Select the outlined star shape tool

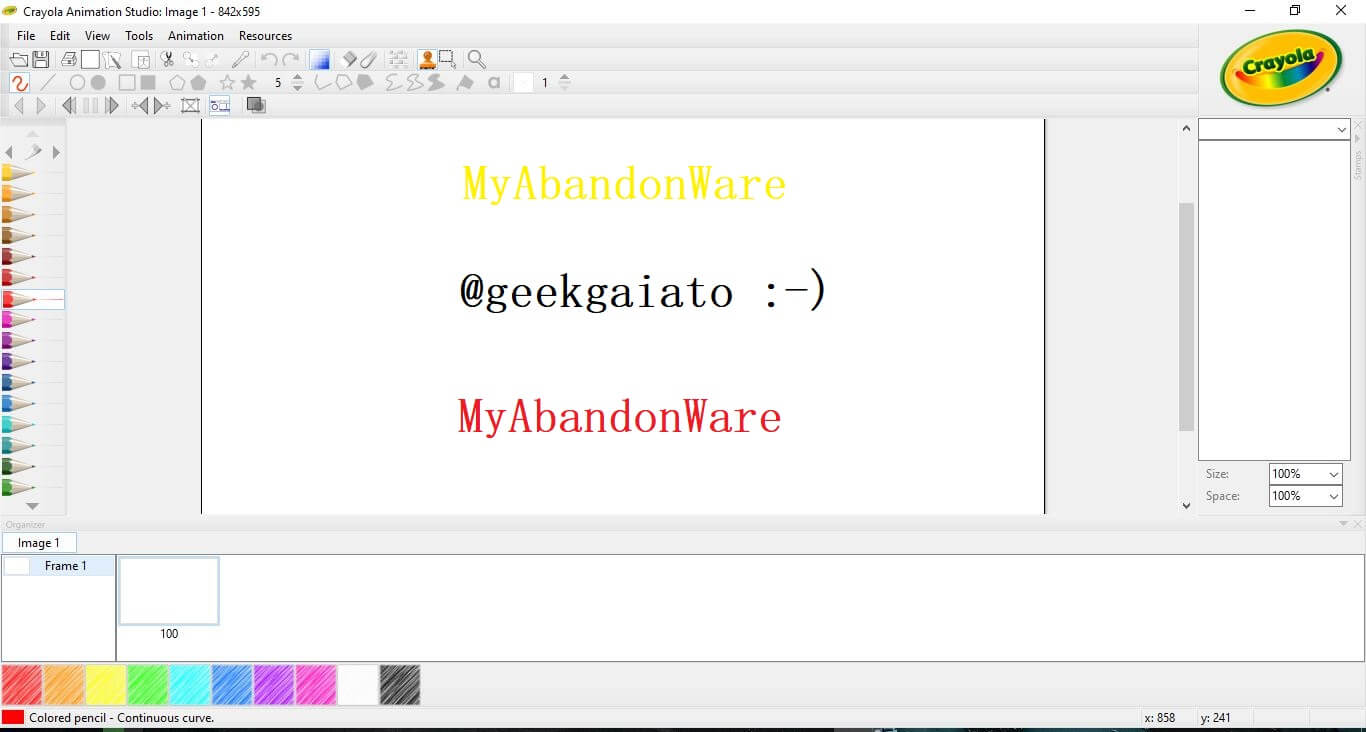point(227,83)
